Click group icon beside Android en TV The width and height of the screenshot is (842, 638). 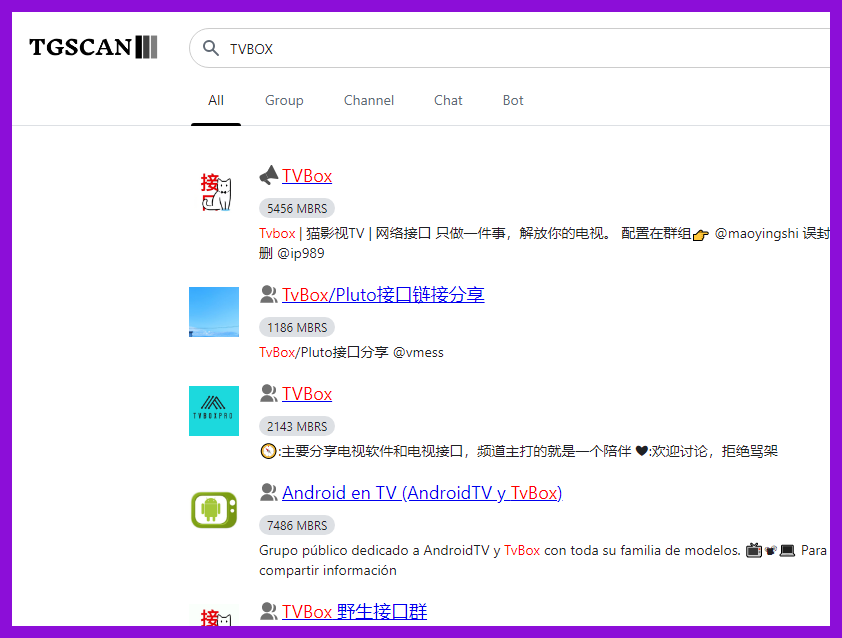(x=268, y=492)
